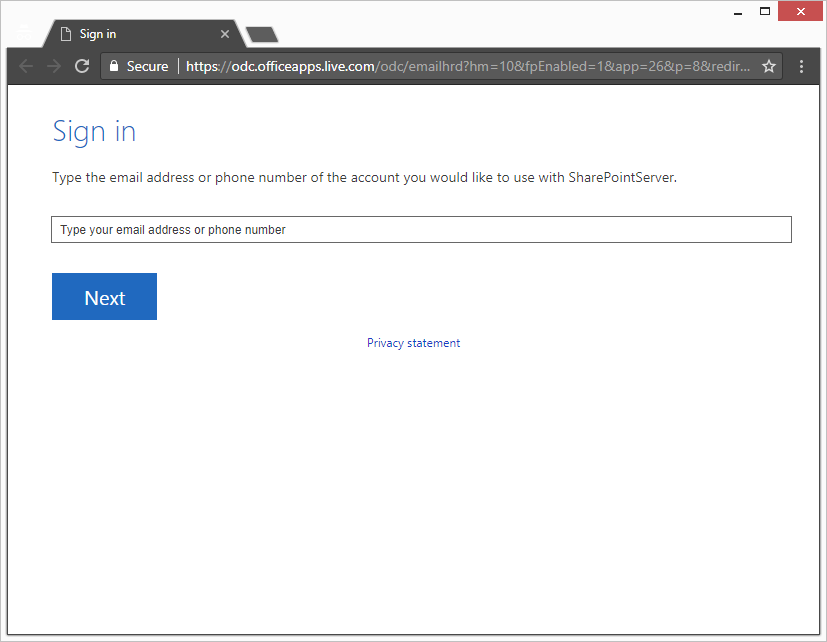Close the browser window with red X
The image size is (827, 642).
click(x=801, y=12)
